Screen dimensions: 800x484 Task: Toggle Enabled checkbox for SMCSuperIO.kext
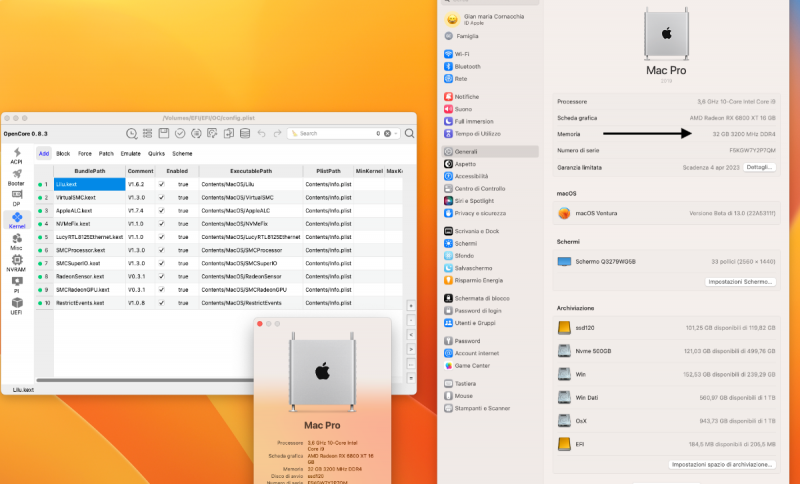(x=161, y=263)
